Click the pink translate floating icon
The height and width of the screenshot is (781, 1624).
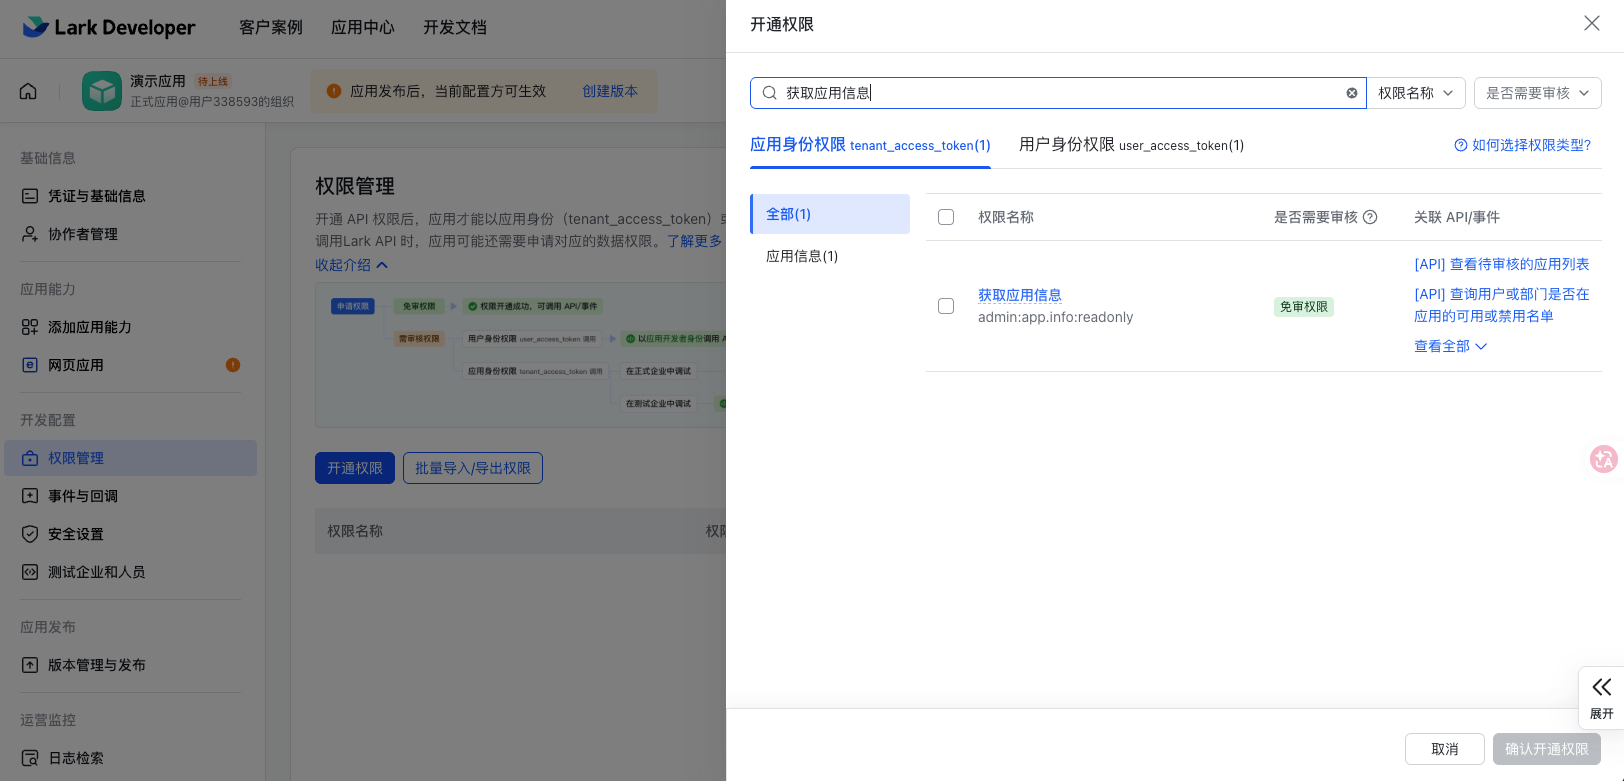tap(1603, 459)
